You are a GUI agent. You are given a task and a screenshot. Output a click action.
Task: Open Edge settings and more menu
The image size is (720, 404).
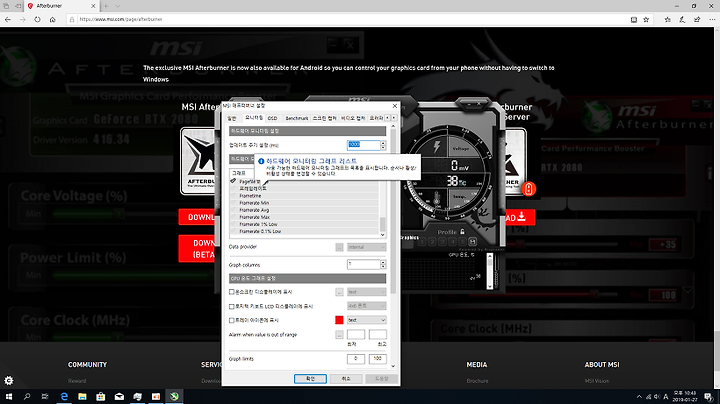tap(712, 19)
